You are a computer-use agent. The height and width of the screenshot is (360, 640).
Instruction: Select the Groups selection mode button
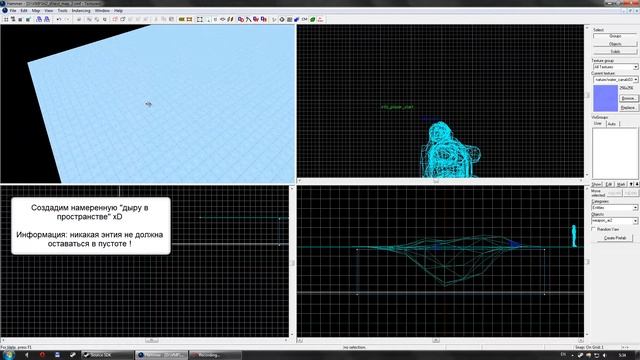coord(615,36)
